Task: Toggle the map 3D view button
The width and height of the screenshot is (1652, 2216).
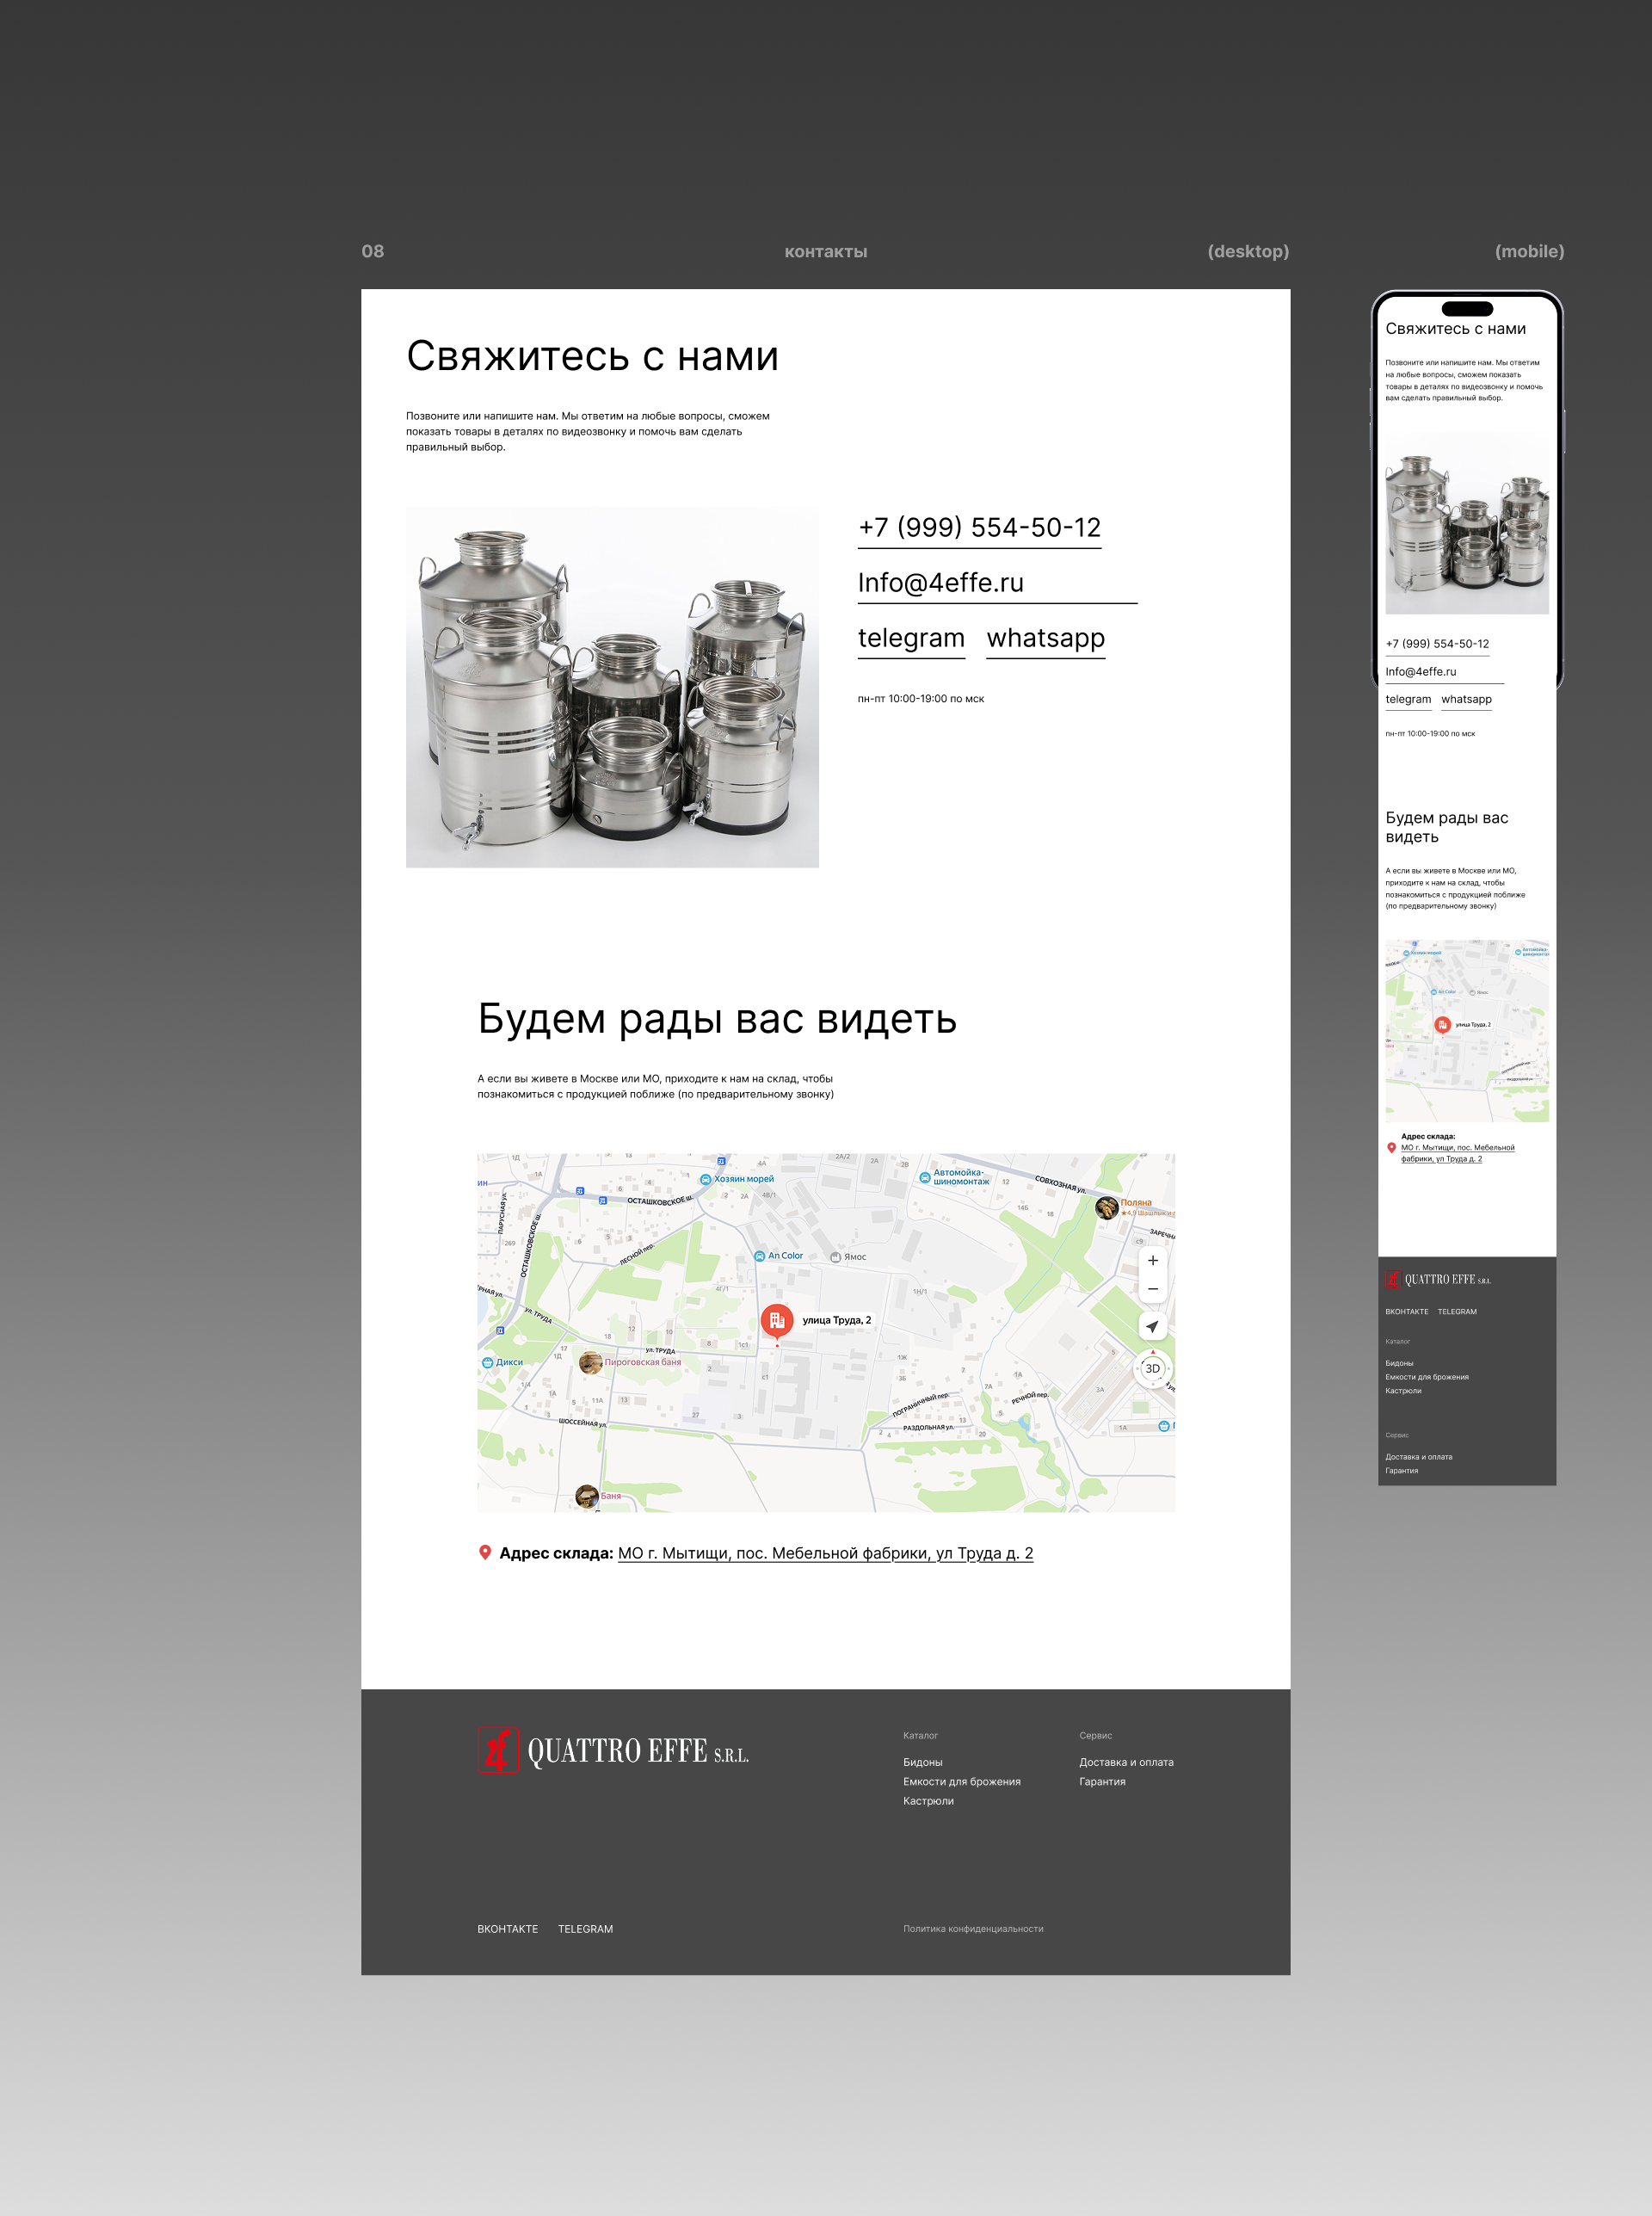Action: point(1152,1368)
